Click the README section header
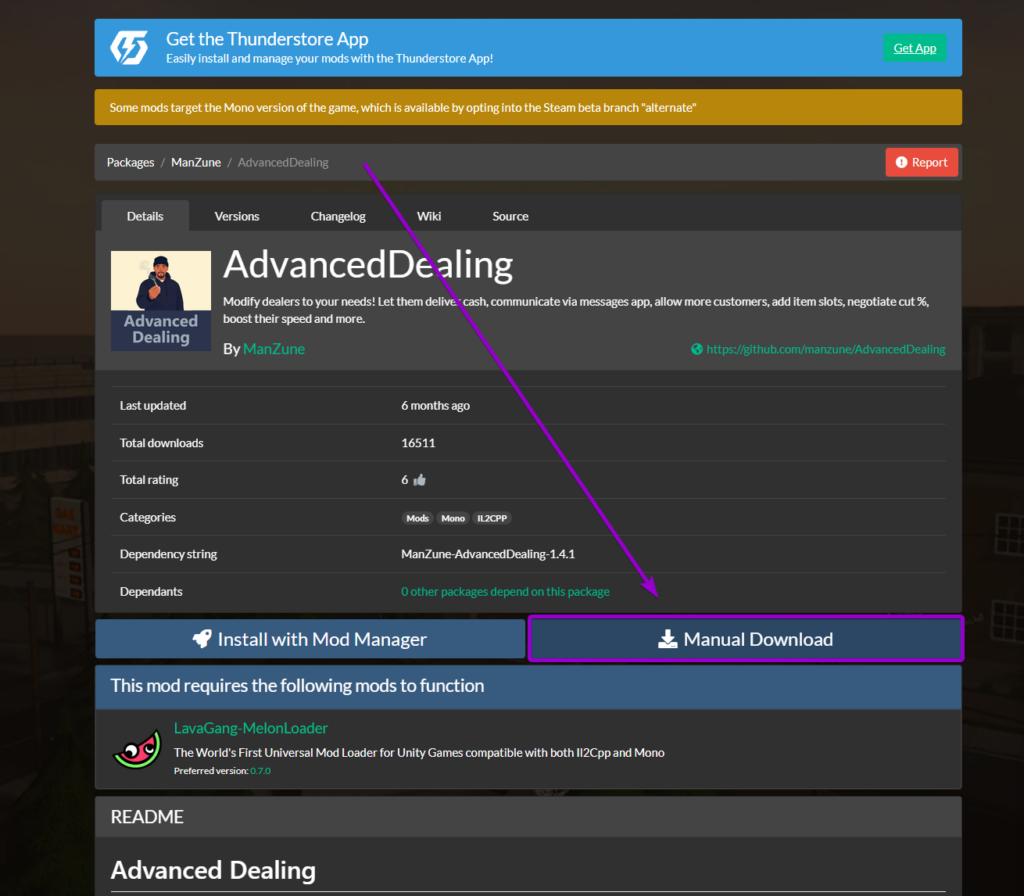 click(528, 816)
